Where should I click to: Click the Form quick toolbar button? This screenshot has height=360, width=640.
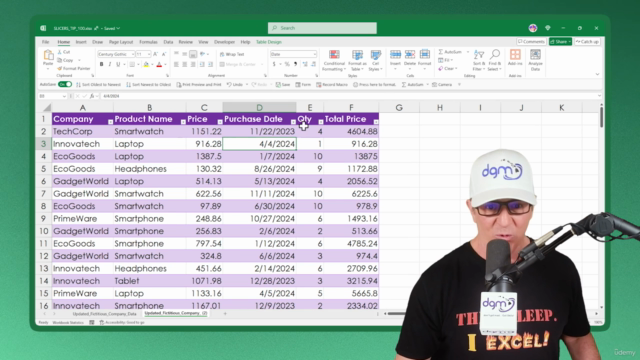303,84
